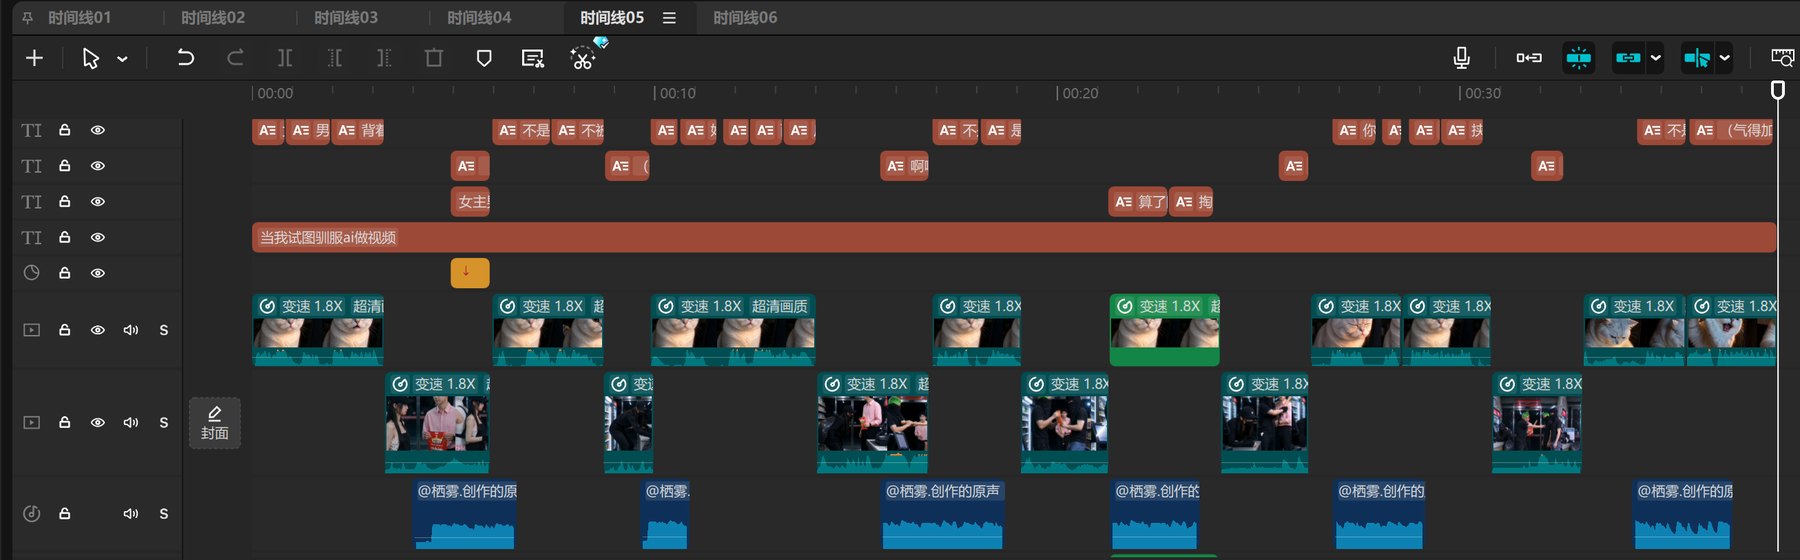The width and height of the screenshot is (1800, 560).
Task: Open the 封面 cover editor button
Action: coord(215,423)
